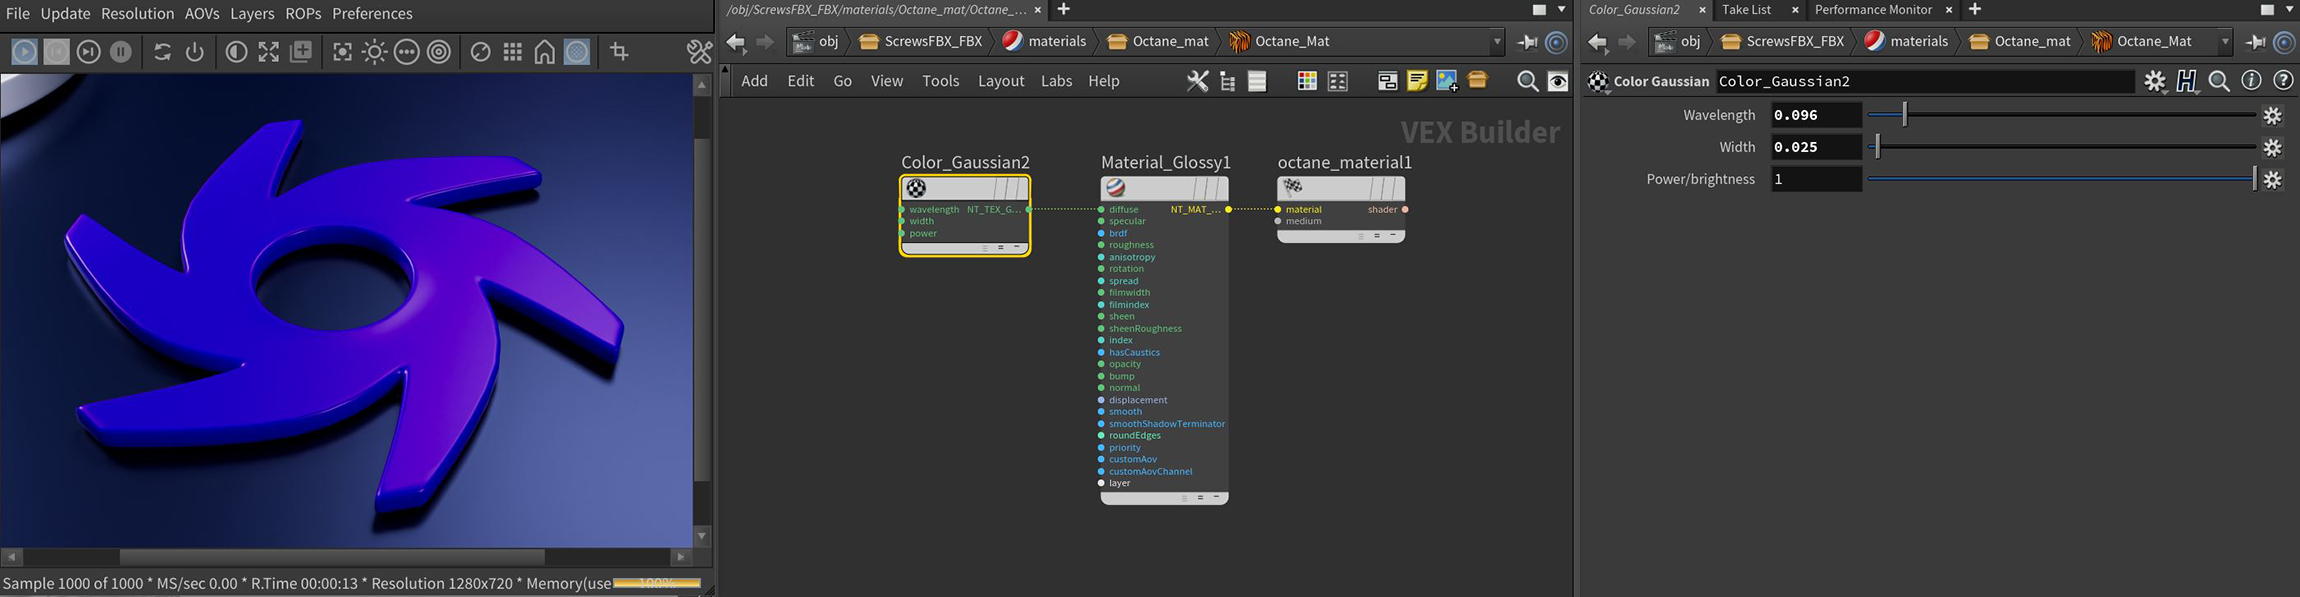The width and height of the screenshot is (2300, 597).
Task: Open the color palette grid icon
Action: 1306,81
